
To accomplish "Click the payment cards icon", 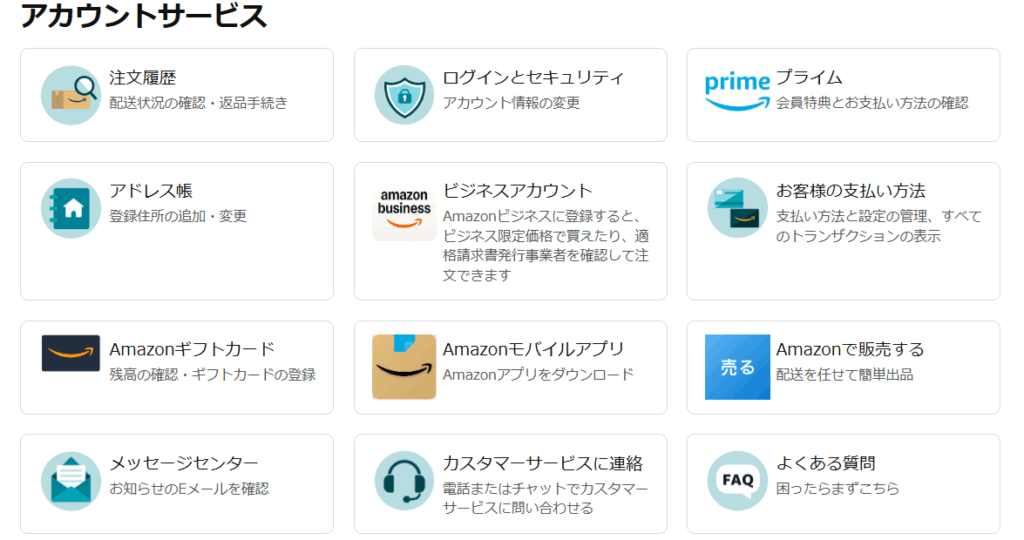I will click(737, 208).
